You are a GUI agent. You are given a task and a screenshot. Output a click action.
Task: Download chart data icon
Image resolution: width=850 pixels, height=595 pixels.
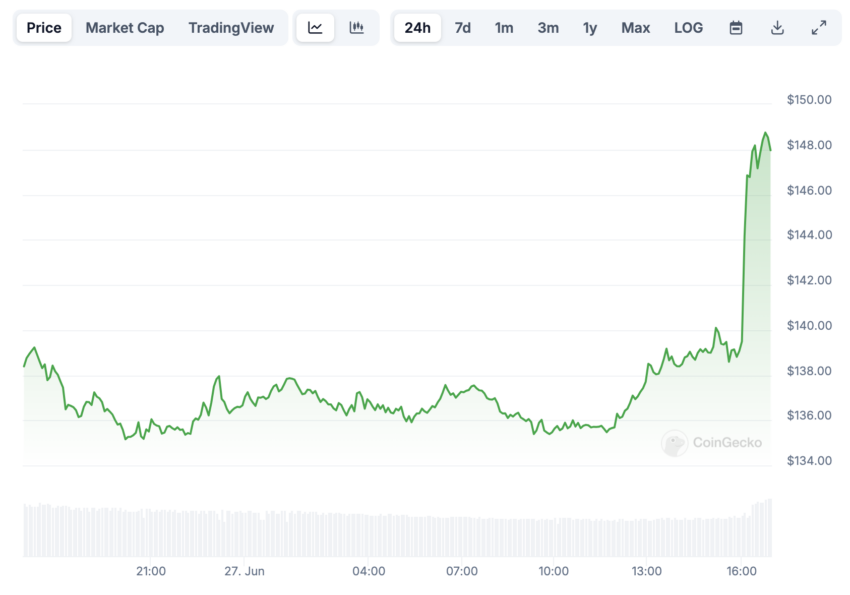click(x=777, y=28)
